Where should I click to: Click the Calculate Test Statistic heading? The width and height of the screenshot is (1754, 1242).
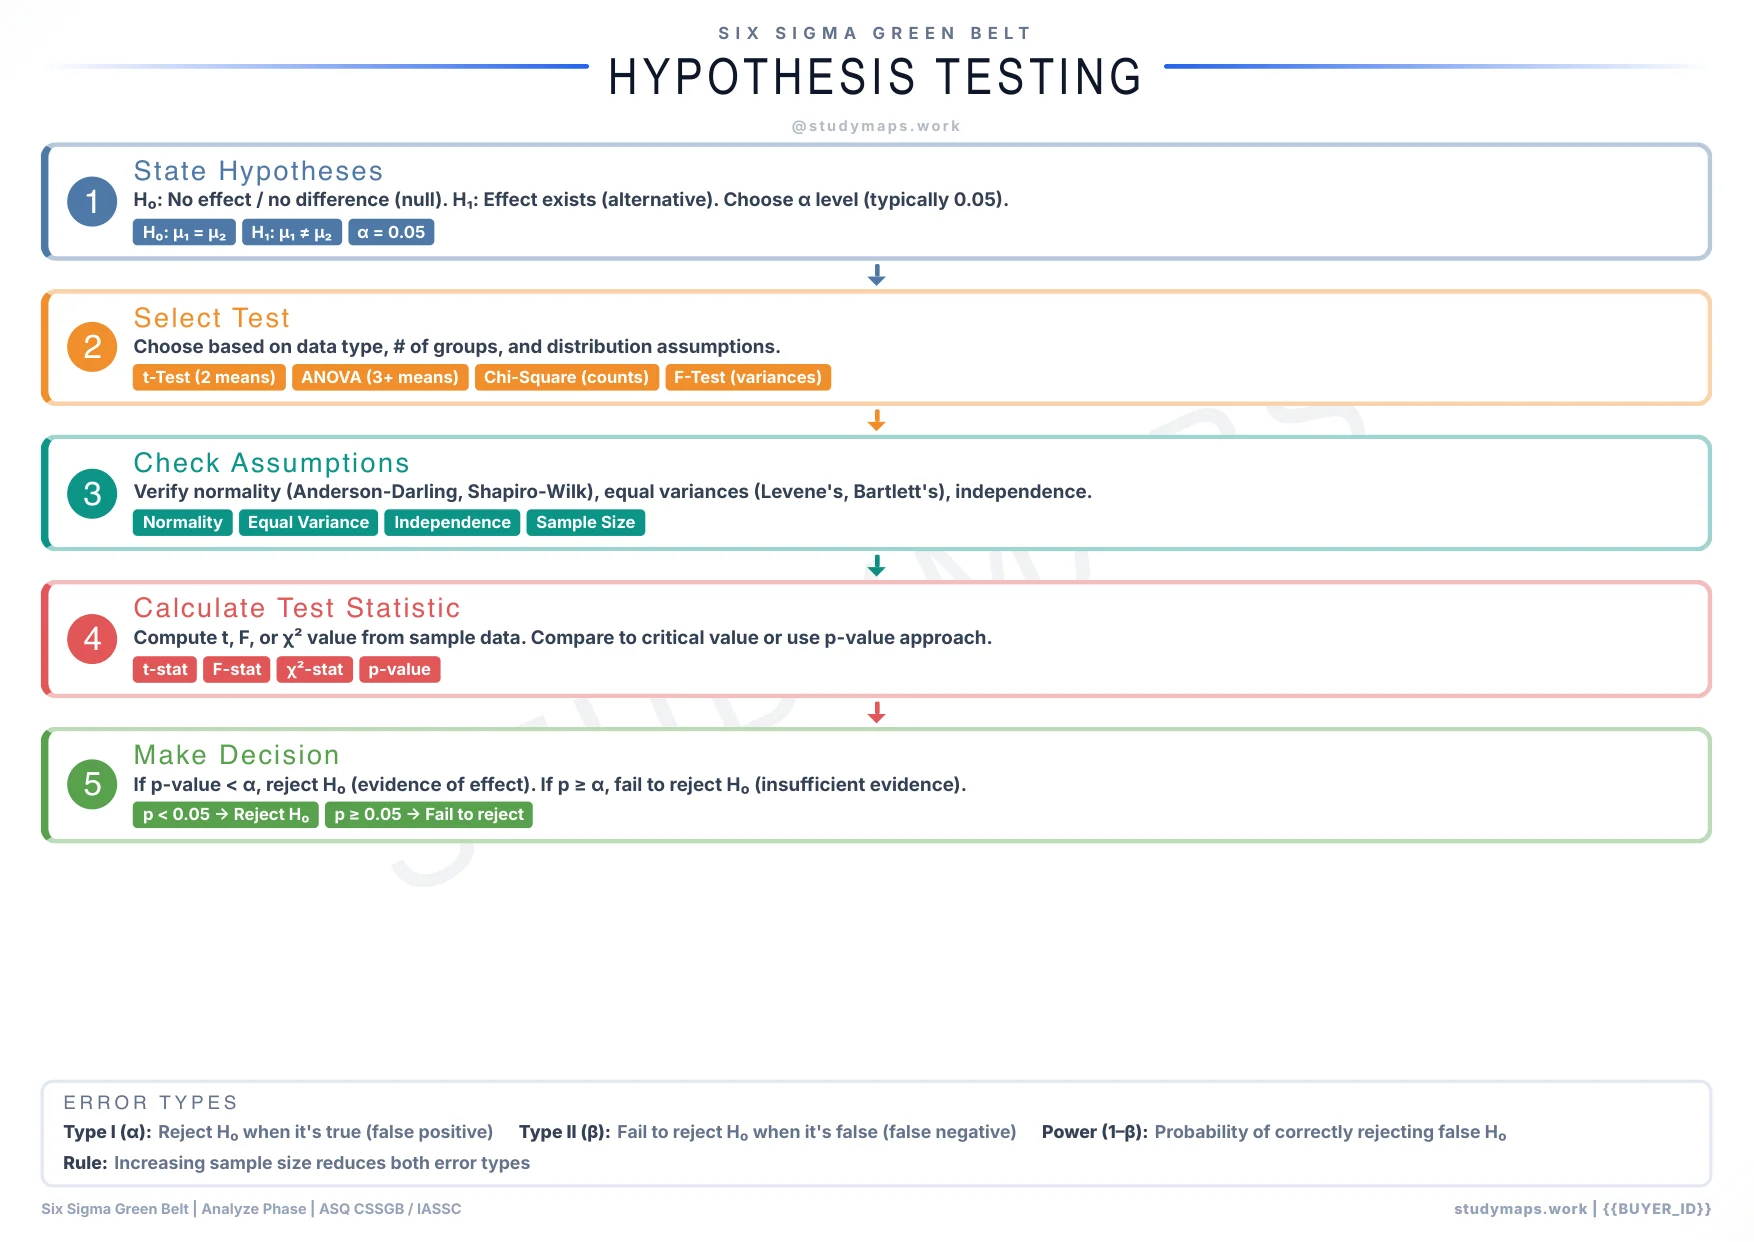(x=297, y=608)
